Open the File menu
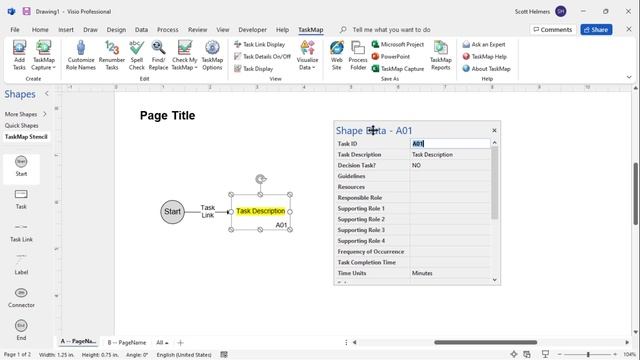This screenshot has width=640, height=360. point(15,29)
